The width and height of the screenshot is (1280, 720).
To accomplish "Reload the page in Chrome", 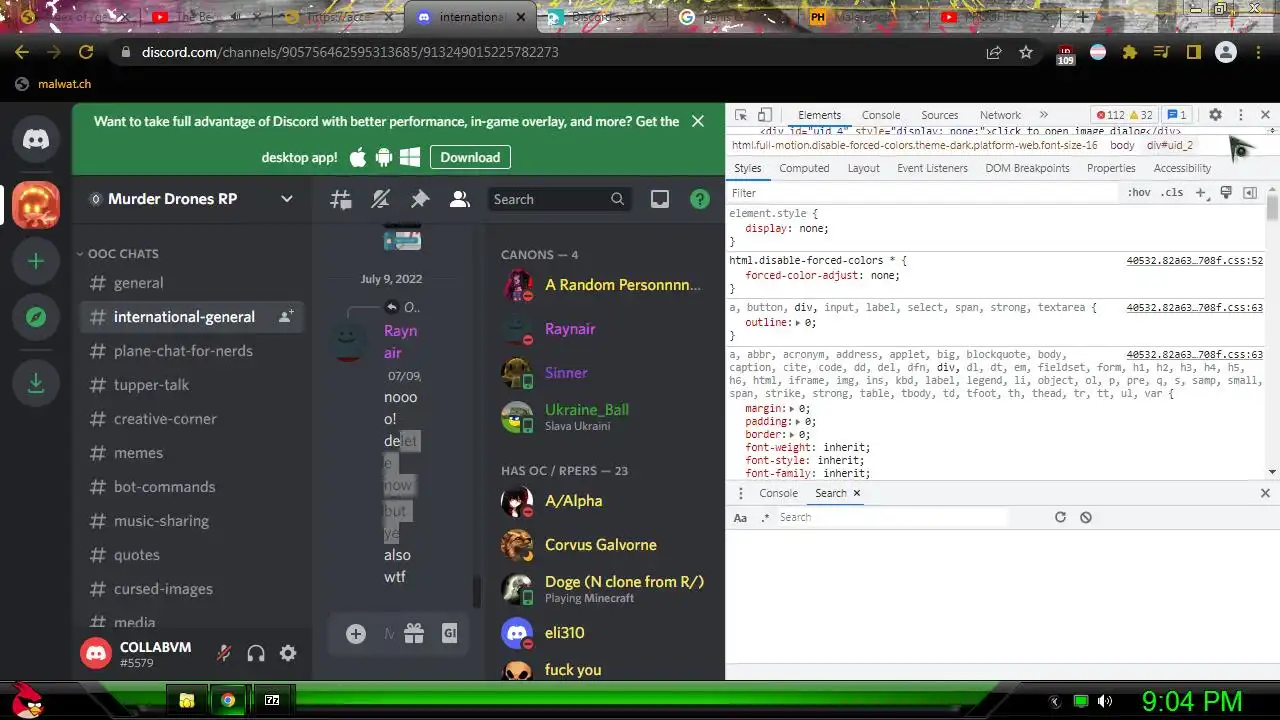I will tap(86, 52).
